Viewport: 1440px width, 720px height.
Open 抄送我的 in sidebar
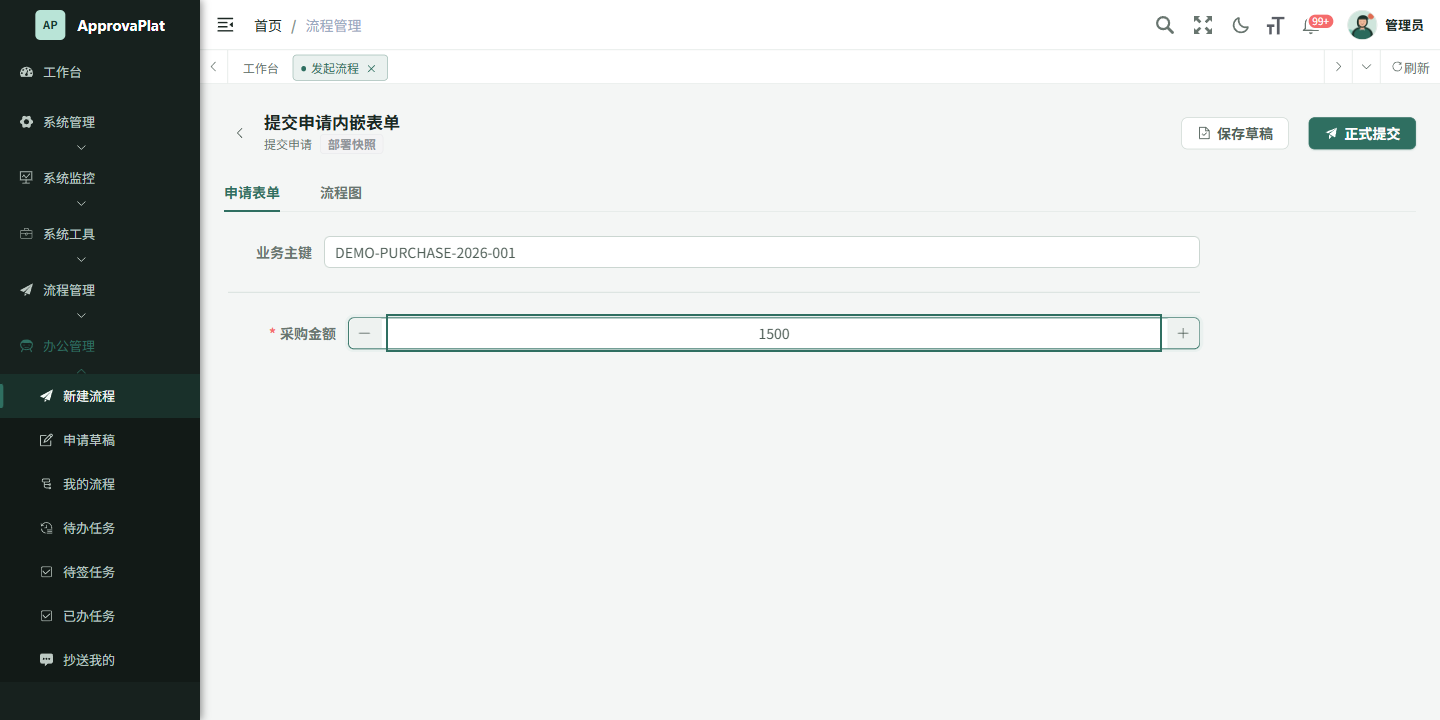pyautogui.click(x=100, y=660)
